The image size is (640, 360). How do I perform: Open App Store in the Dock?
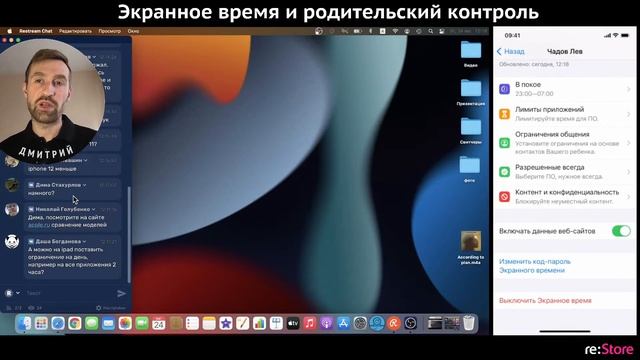coord(343,324)
